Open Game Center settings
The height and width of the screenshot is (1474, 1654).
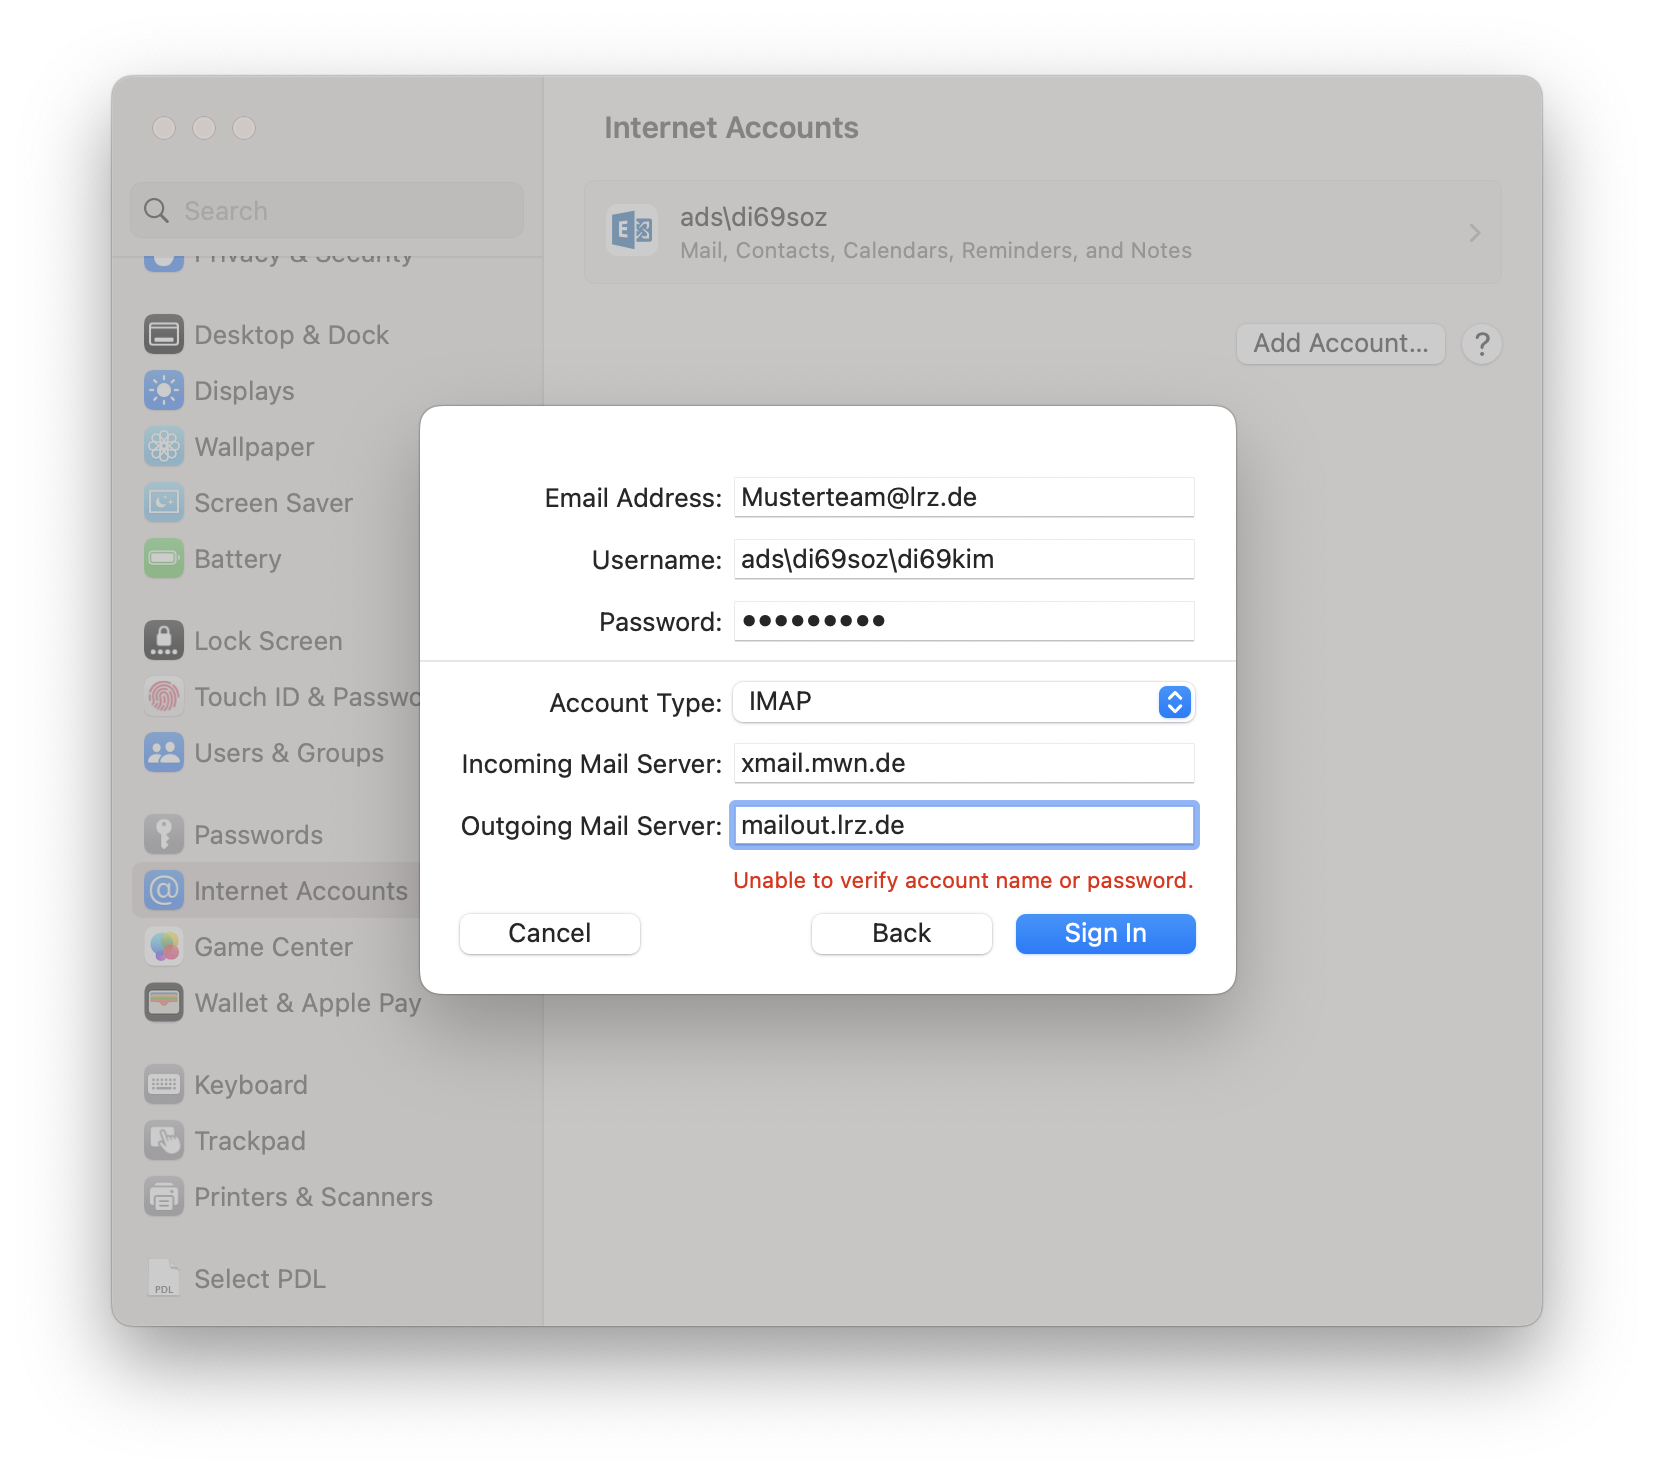tap(163, 946)
